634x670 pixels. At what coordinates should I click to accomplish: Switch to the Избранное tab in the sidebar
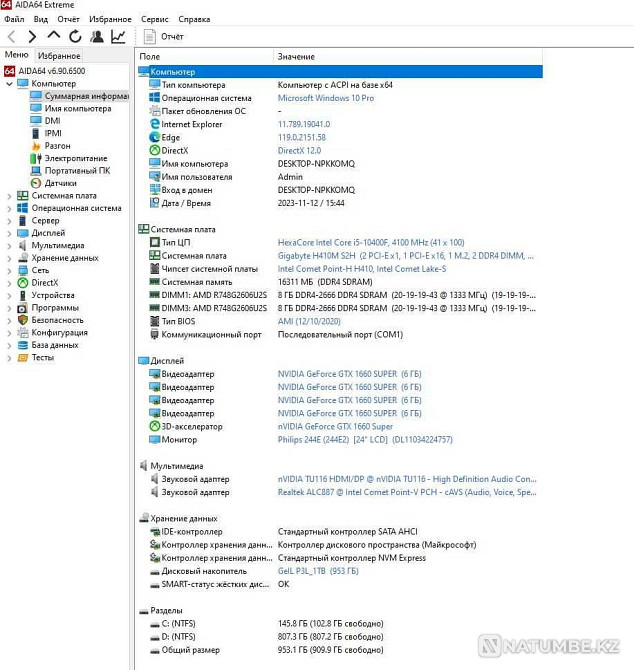coord(59,56)
